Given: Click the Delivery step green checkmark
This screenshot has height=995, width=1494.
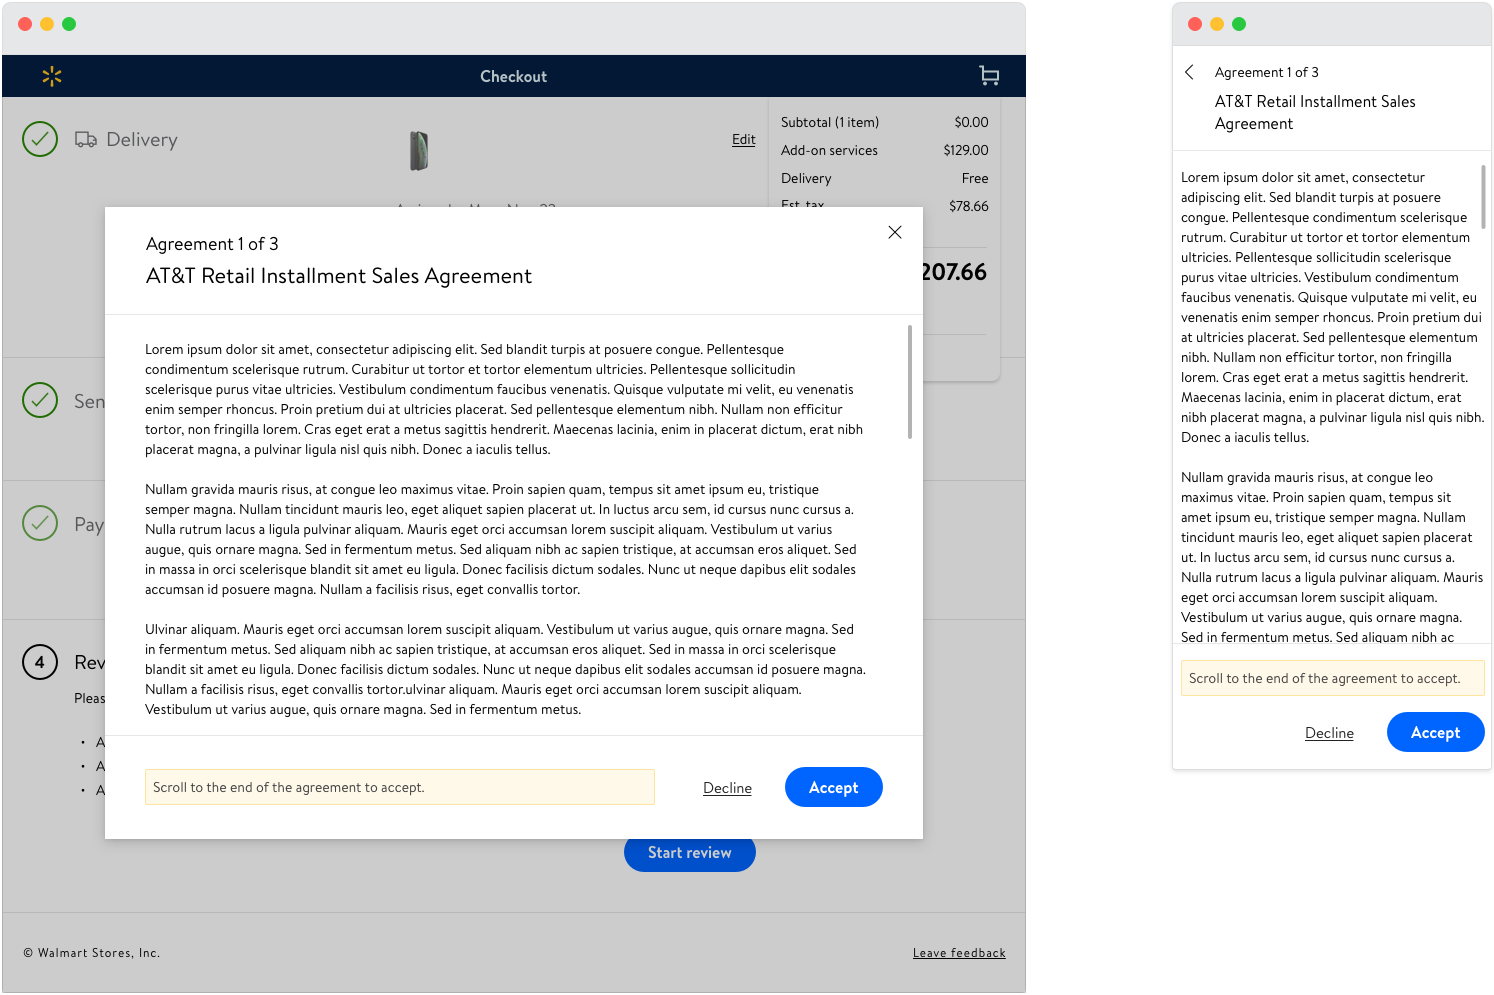Looking at the screenshot, I should tap(40, 140).
